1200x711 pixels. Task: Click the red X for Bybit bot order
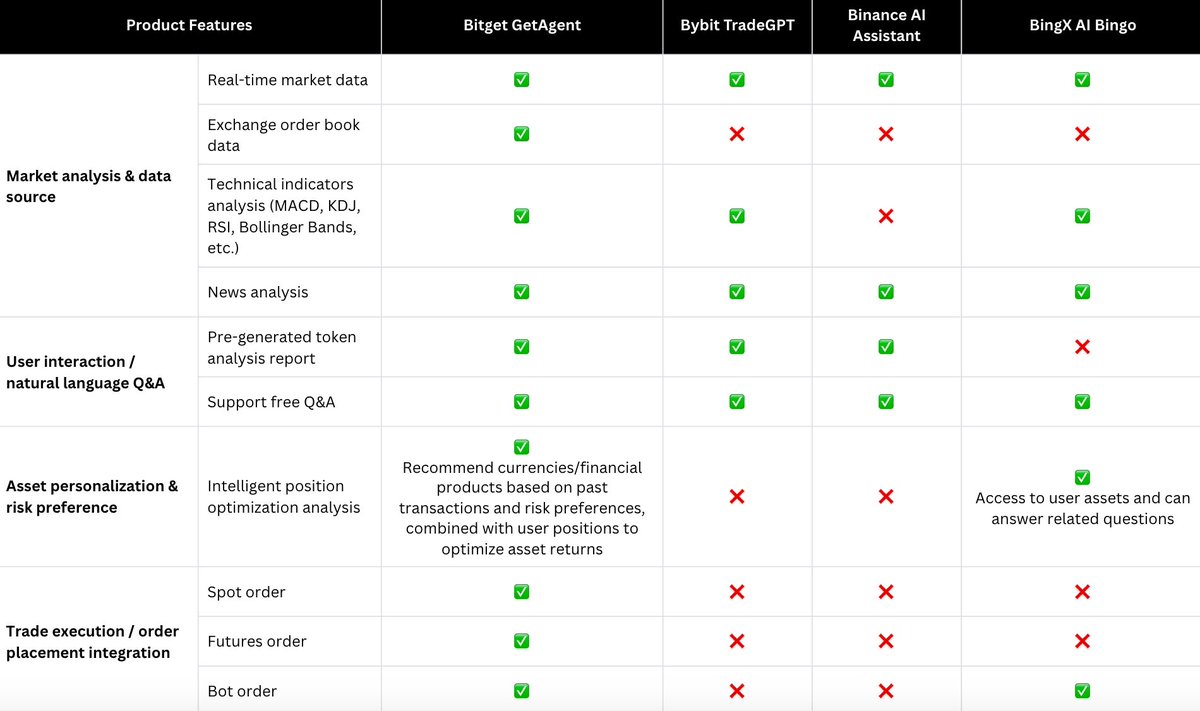pyautogui.click(x=737, y=691)
